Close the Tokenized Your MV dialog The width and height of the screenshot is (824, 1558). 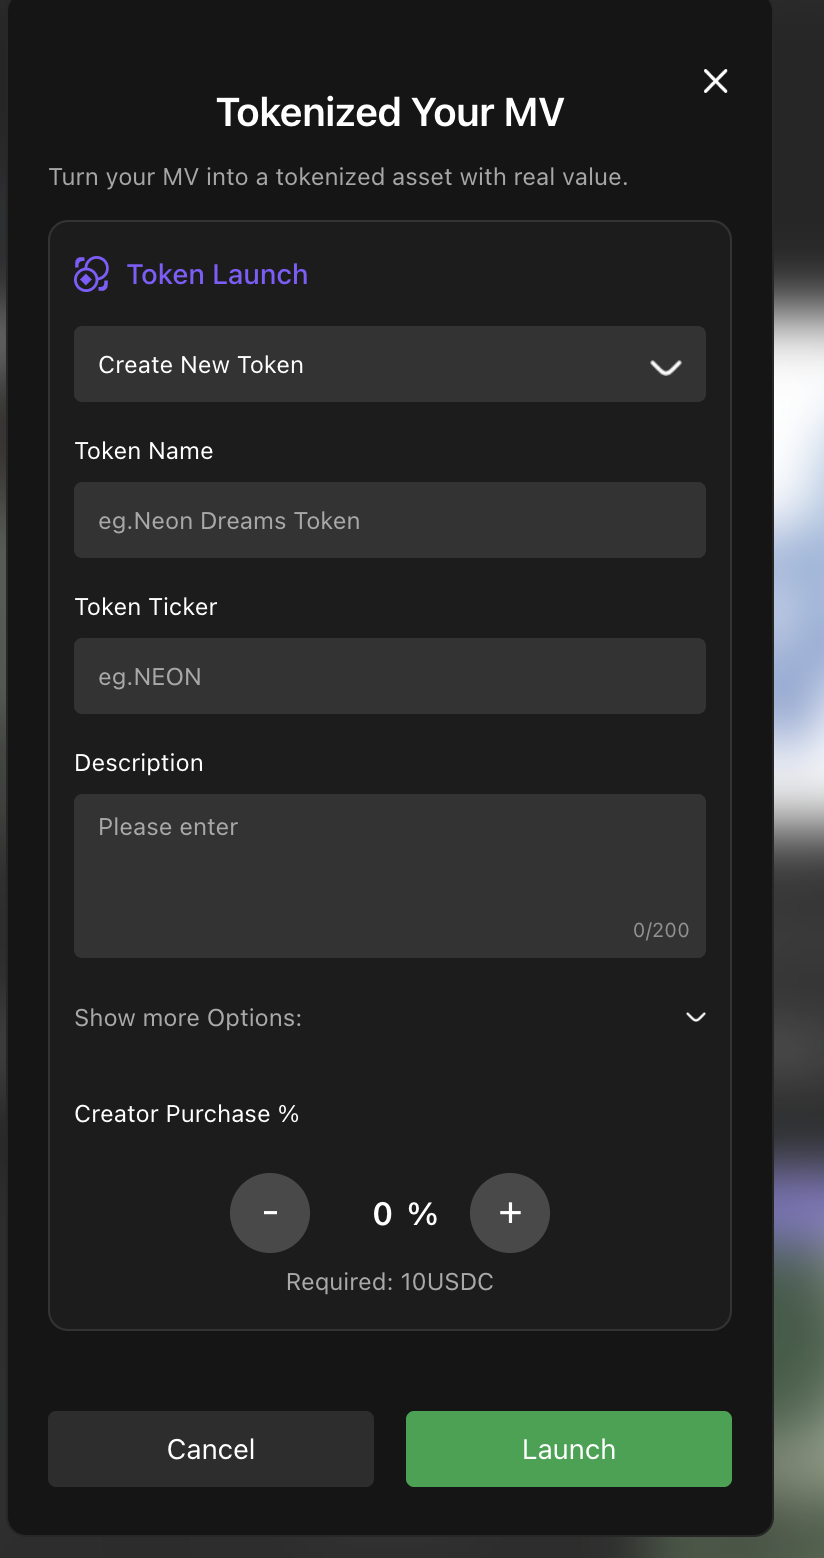tap(715, 81)
